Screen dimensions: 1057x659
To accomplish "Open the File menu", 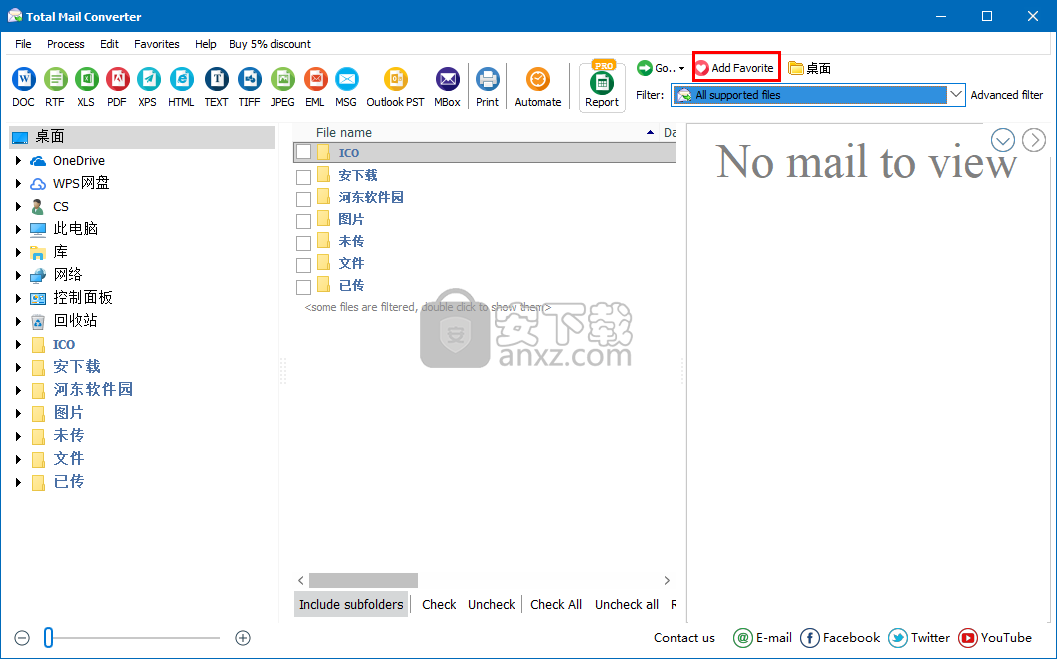I will pos(23,44).
